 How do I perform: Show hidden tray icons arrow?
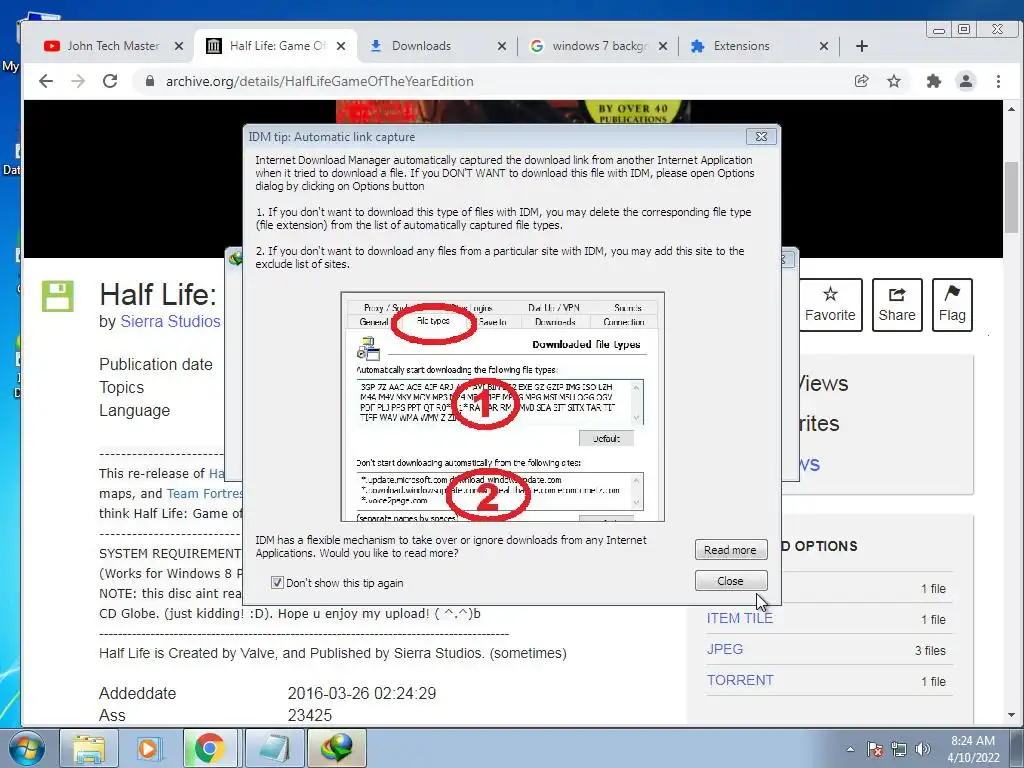click(850, 749)
